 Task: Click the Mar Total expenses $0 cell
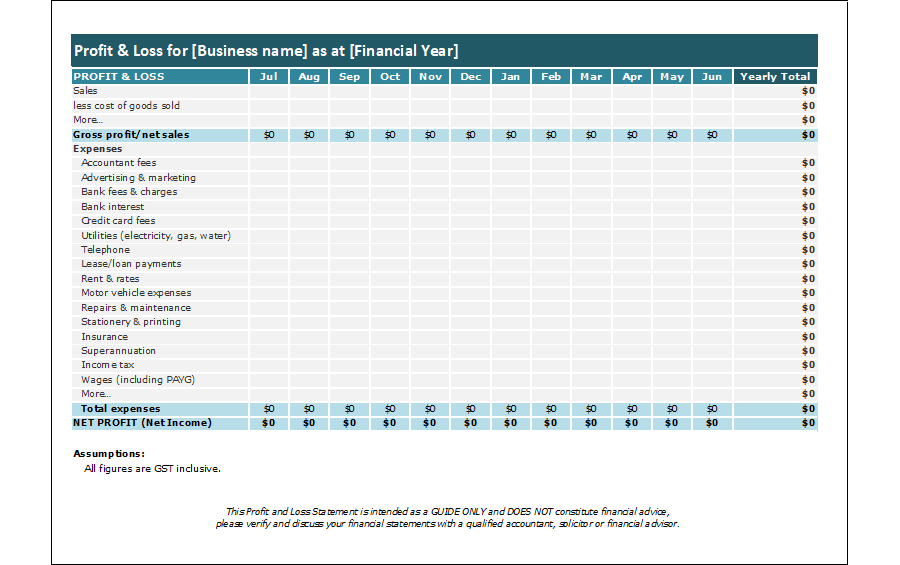pos(591,409)
